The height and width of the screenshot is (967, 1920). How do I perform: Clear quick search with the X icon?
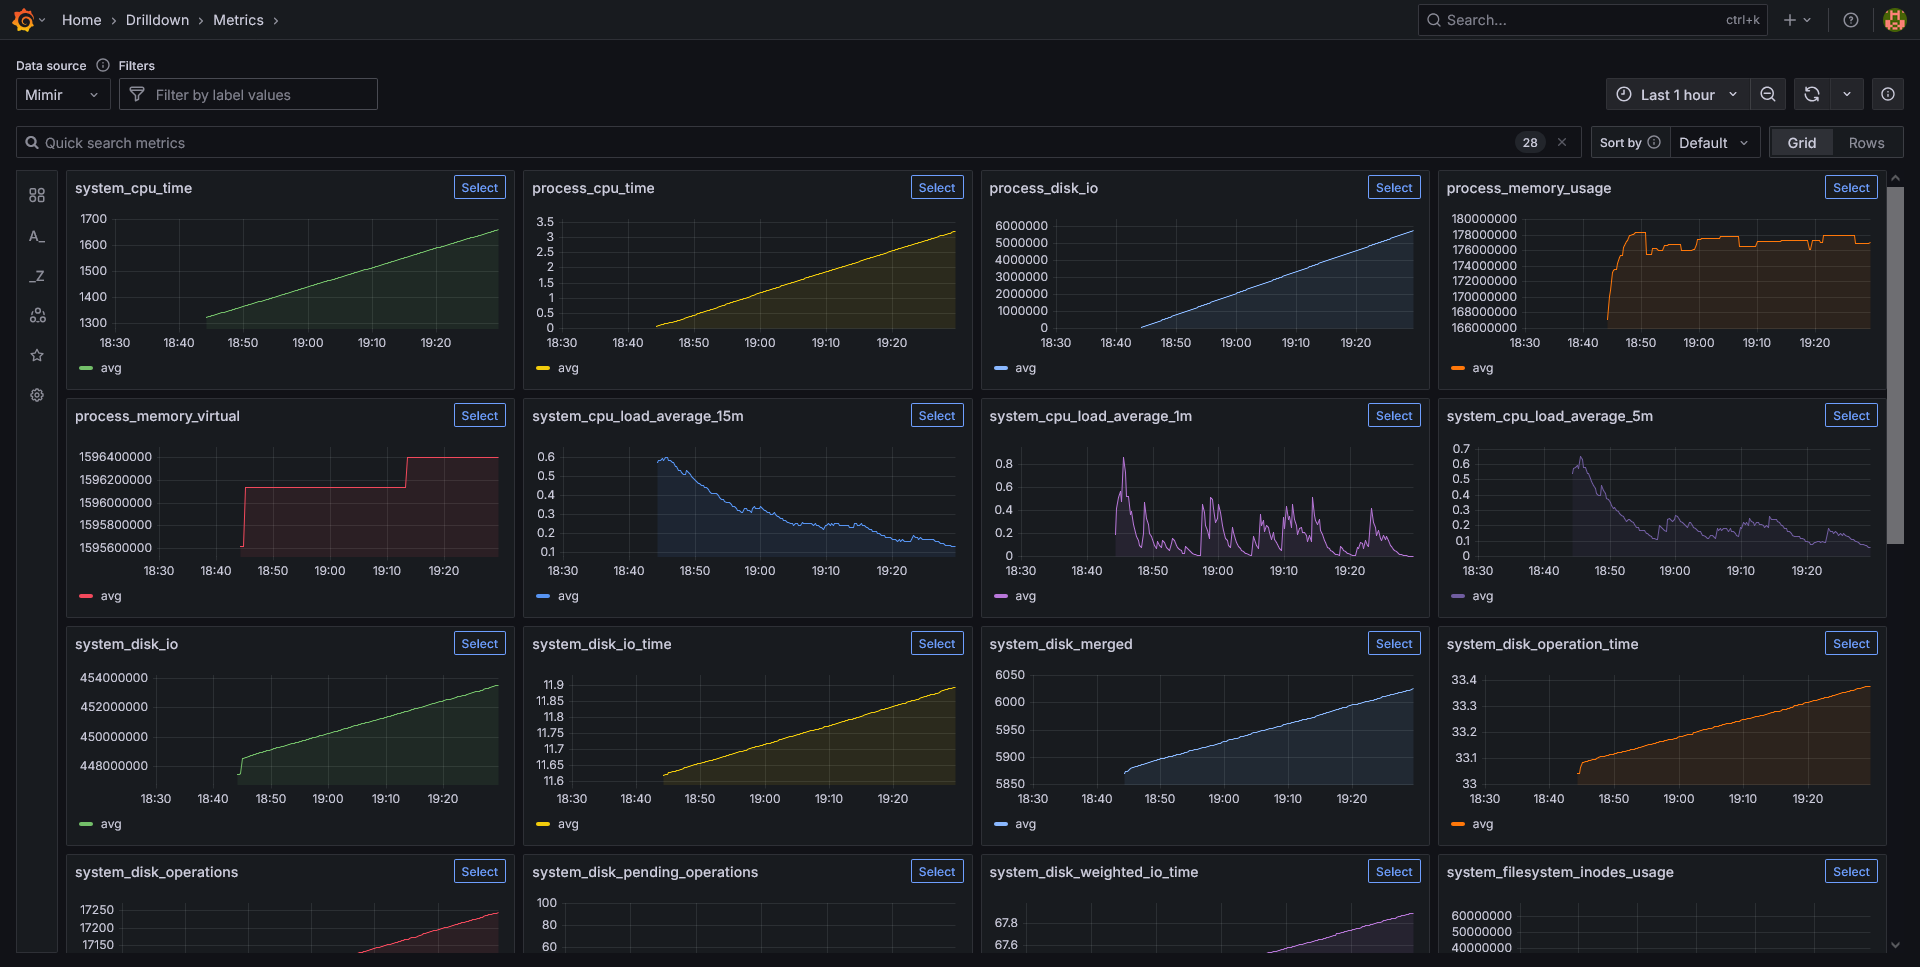tap(1562, 143)
